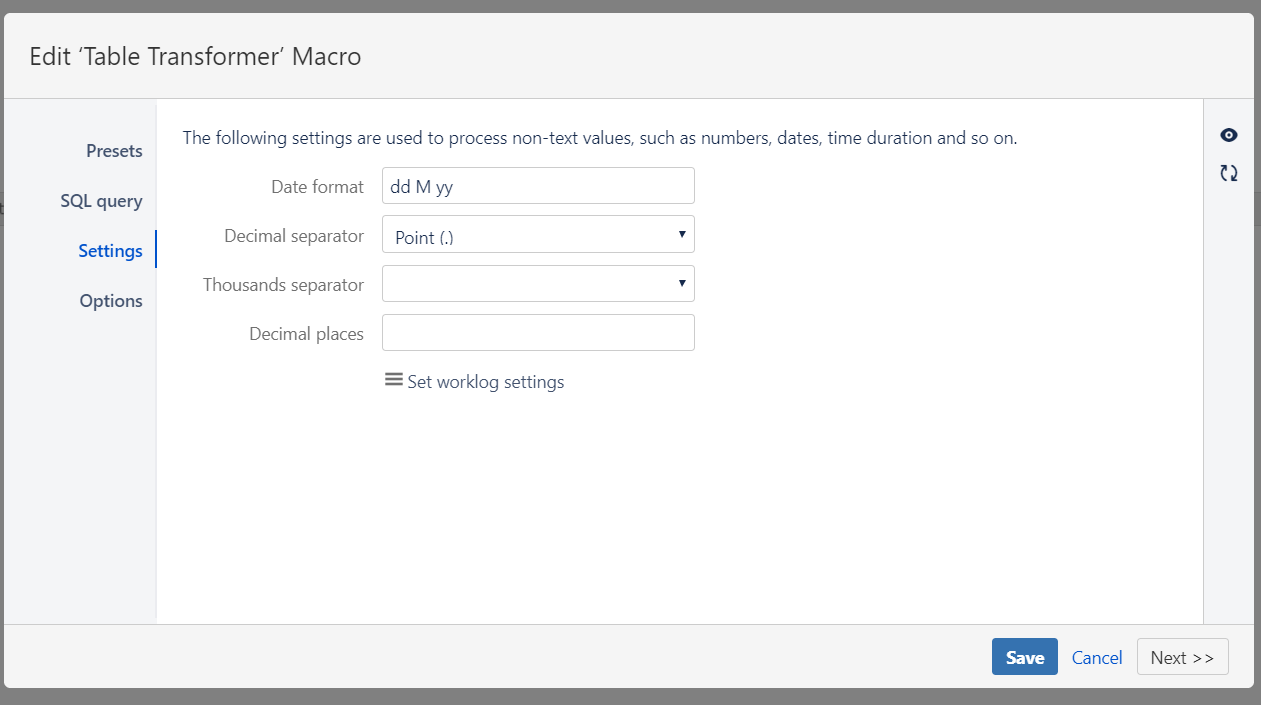The image size is (1261, 705).
Task: Go to the Options tab
Action: pos(110,300)
